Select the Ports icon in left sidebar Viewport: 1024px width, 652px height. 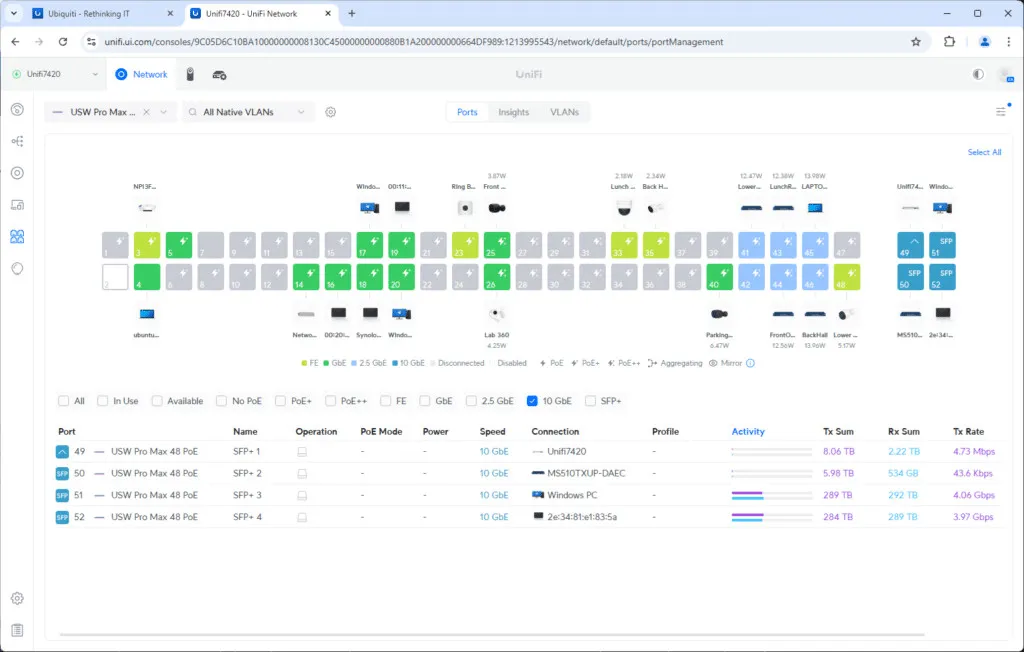pyautogui.click(x=17, y=237)
